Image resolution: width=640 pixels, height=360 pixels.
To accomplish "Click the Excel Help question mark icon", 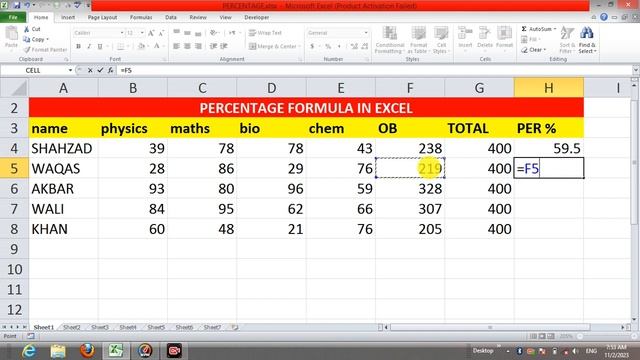I will coord(604,17).
